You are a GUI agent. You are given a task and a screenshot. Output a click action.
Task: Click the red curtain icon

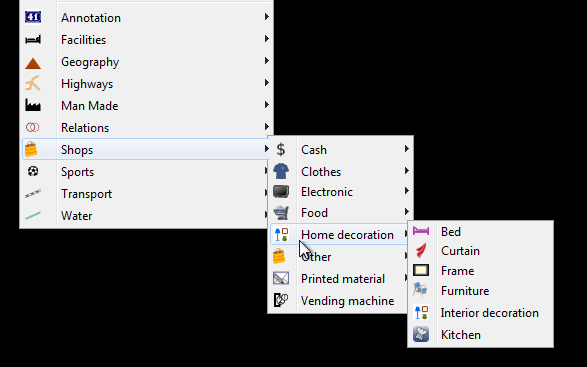tap(421, 251)
